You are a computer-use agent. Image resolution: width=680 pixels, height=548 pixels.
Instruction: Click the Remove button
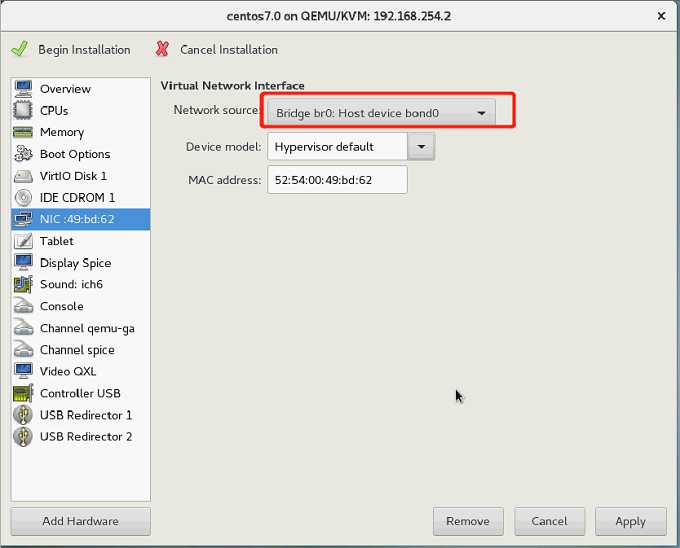tap(468, 521)
